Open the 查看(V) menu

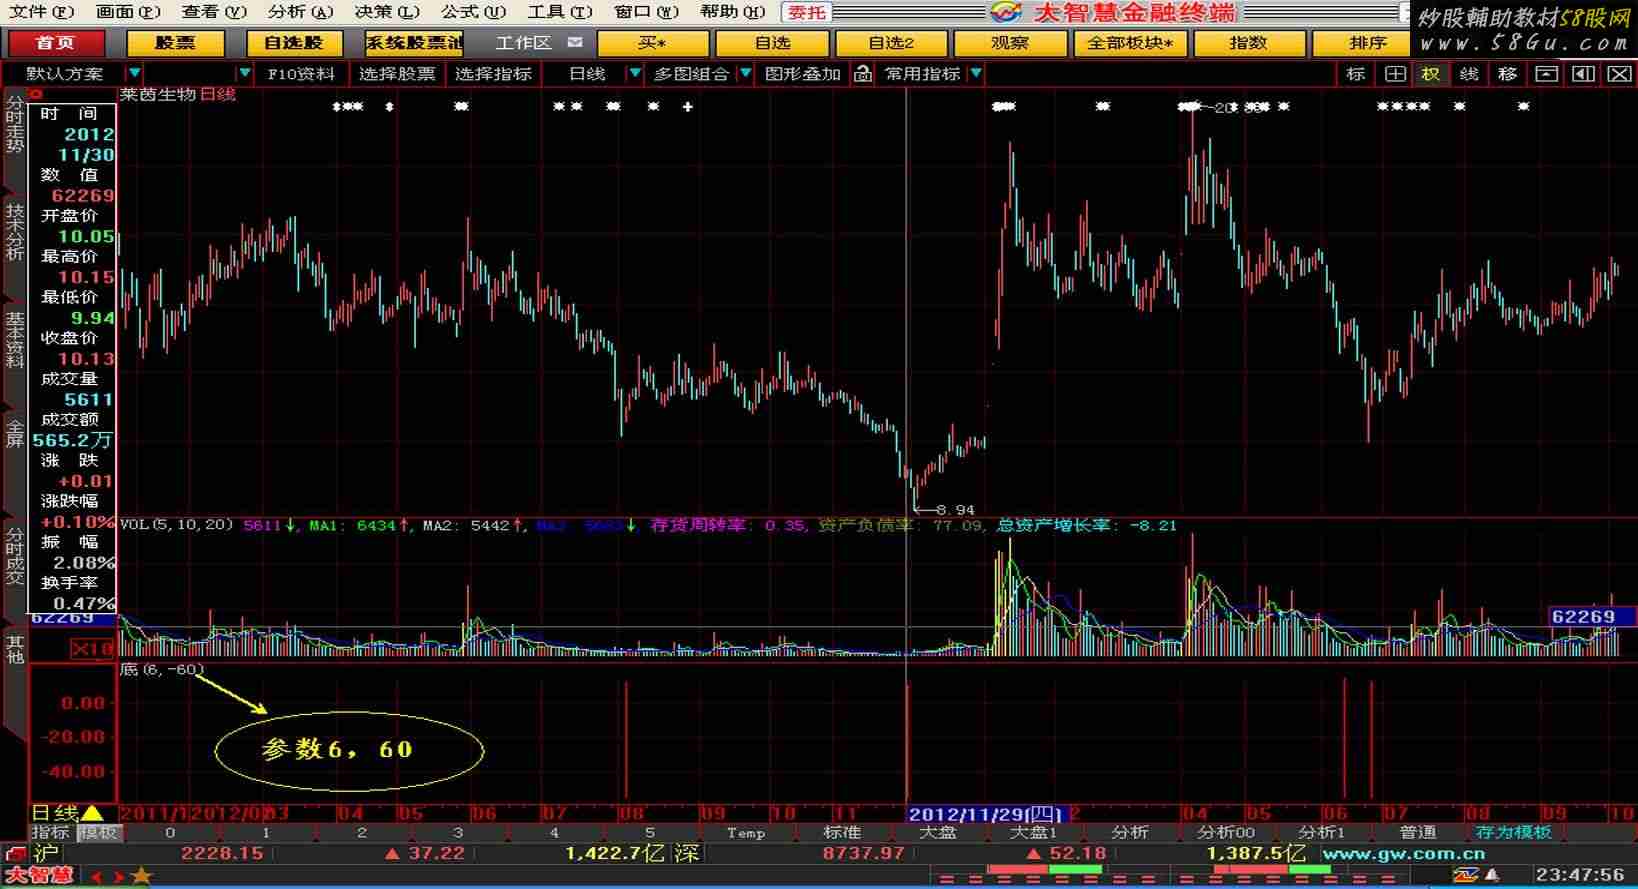[x=214, y=12]
